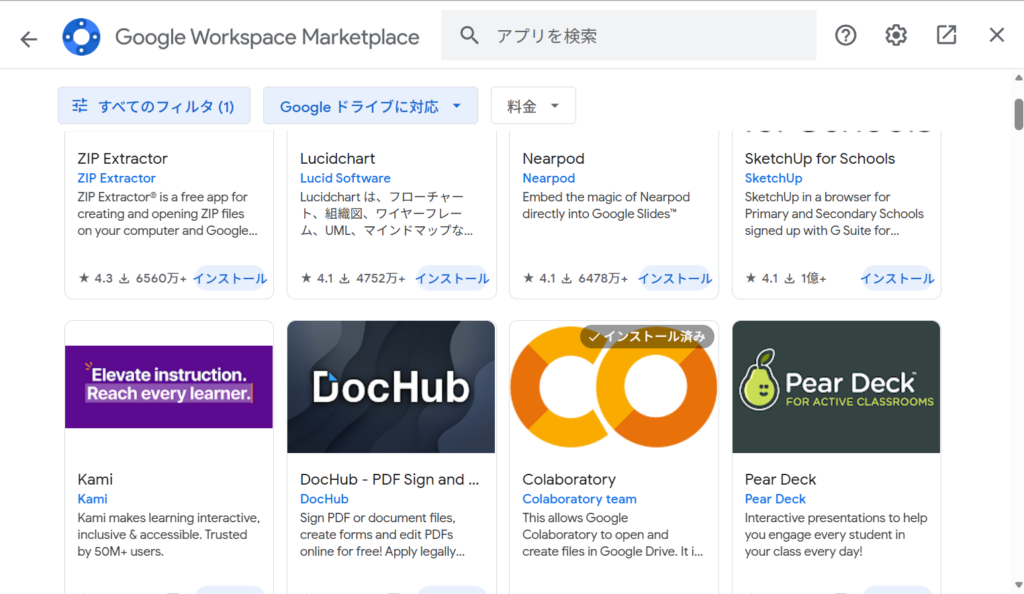Click the Google Workspace Marketplace logo
Screen dimensions: 1024x594
(x=81, y=37)
